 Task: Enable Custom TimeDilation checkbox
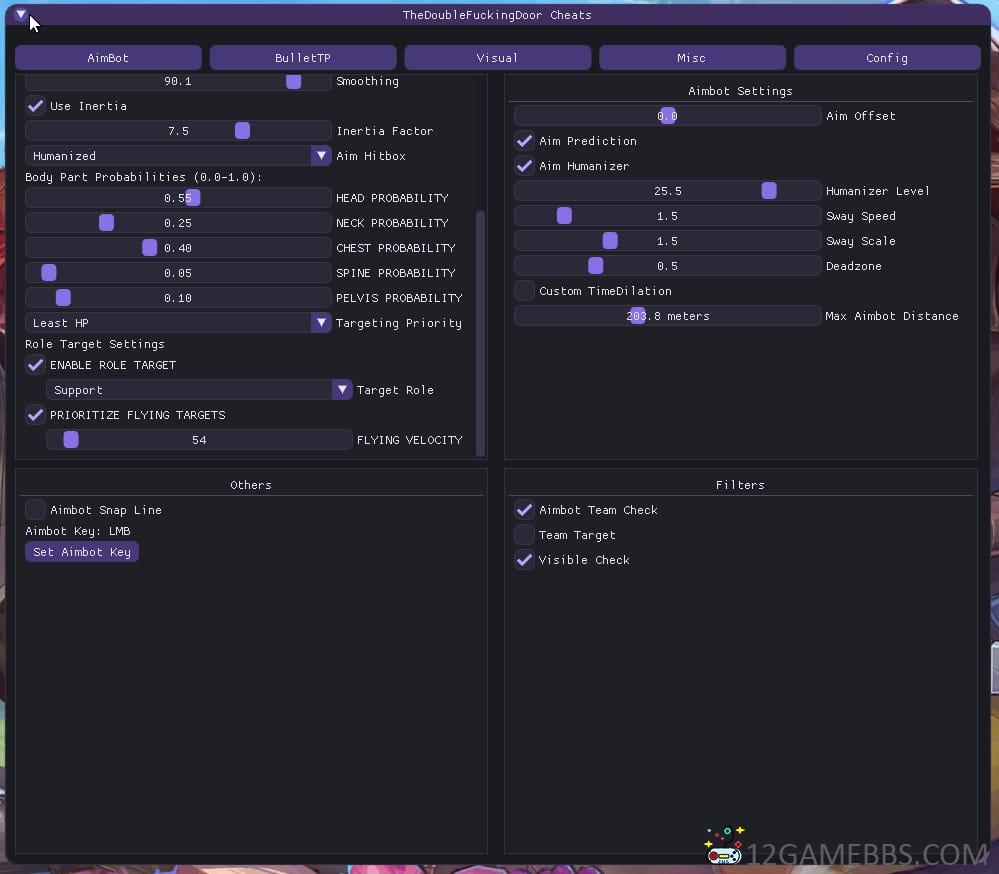[x=524, y=290]
